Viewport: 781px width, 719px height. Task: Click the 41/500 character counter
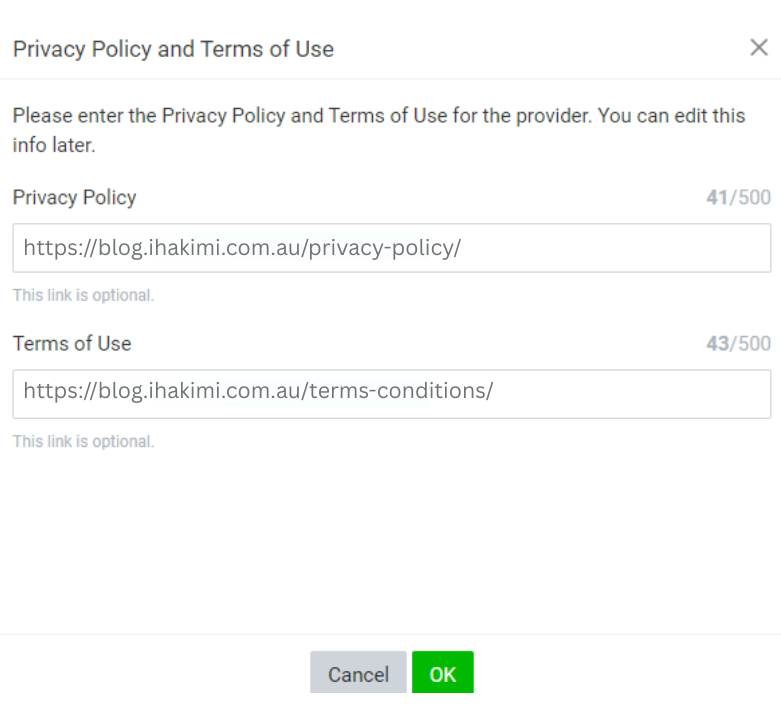(x=738, y=198)
